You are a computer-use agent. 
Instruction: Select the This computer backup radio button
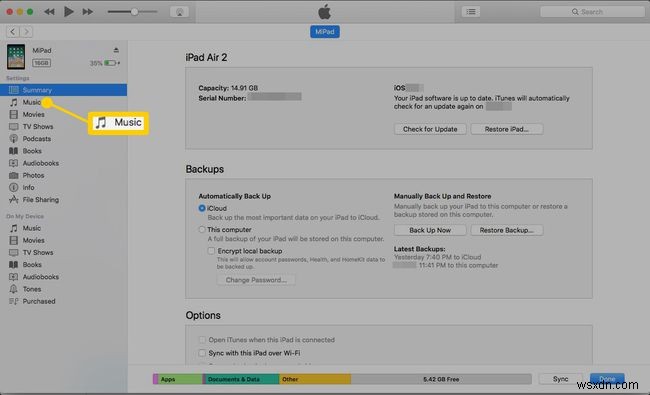click(x=202, y=230)
